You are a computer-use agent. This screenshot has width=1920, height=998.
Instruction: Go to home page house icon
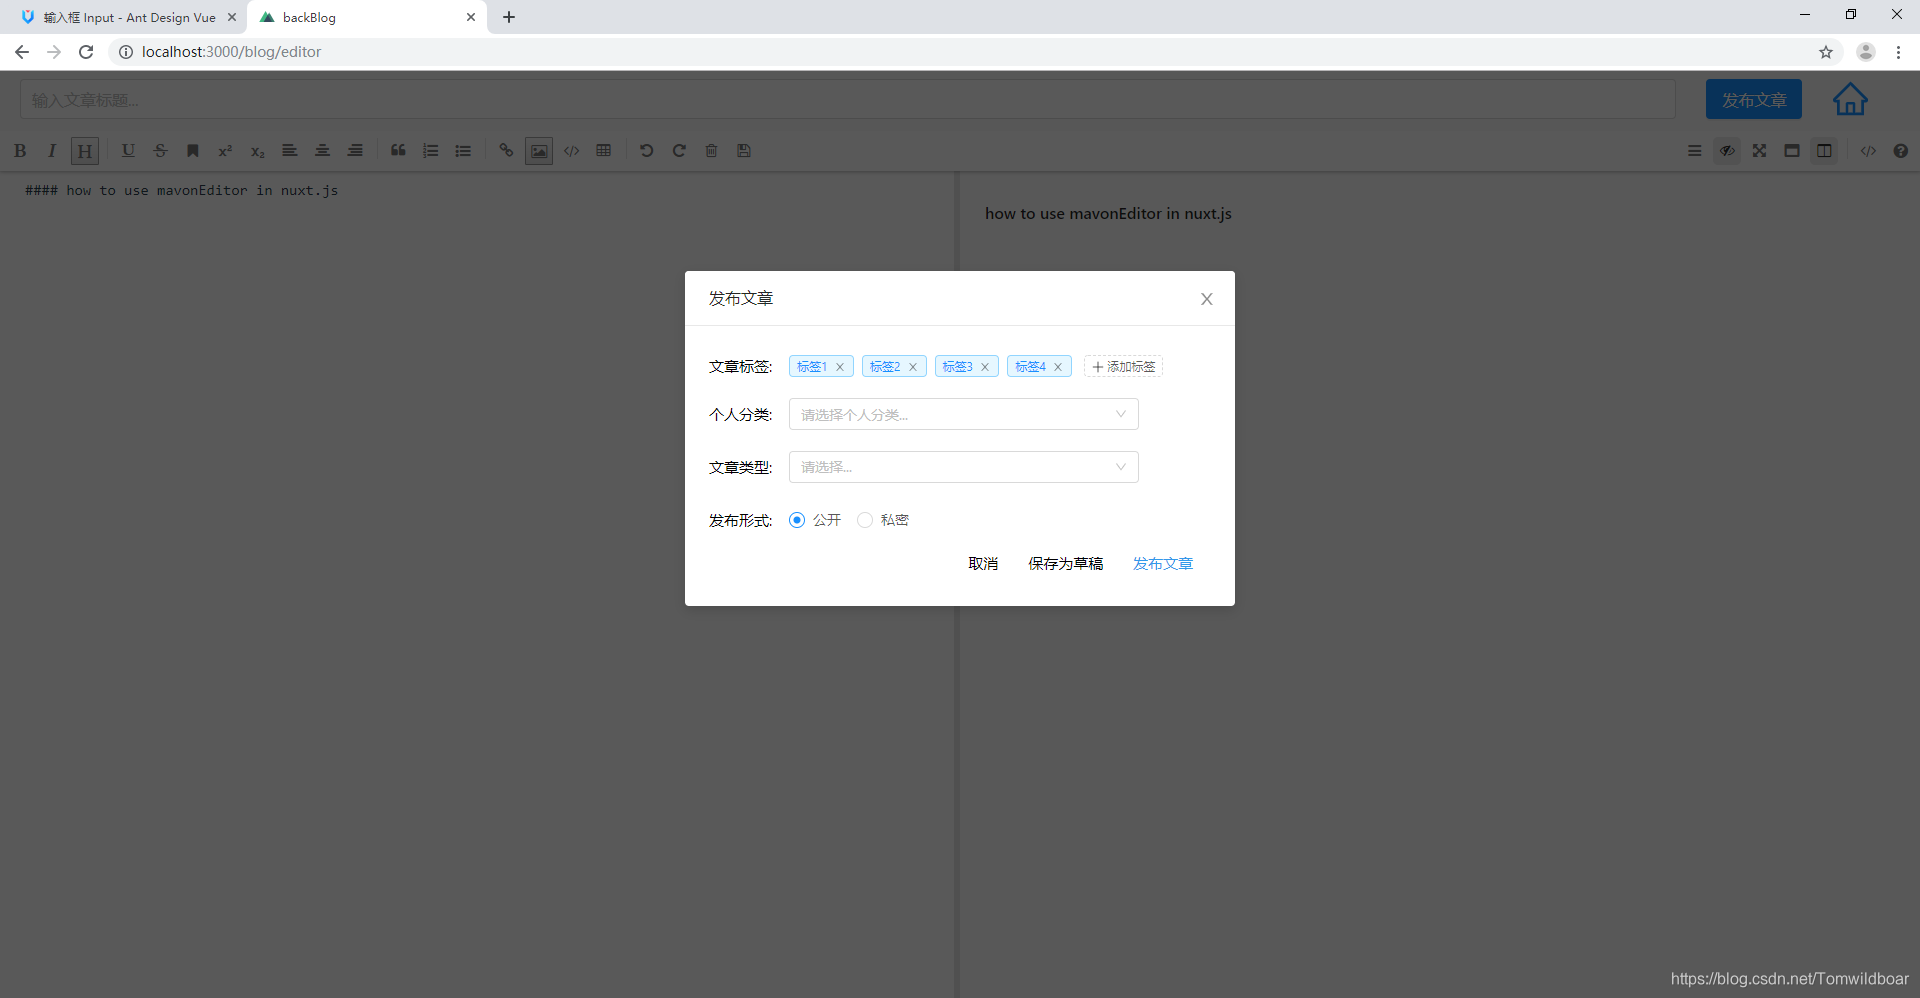[1850, 99]
